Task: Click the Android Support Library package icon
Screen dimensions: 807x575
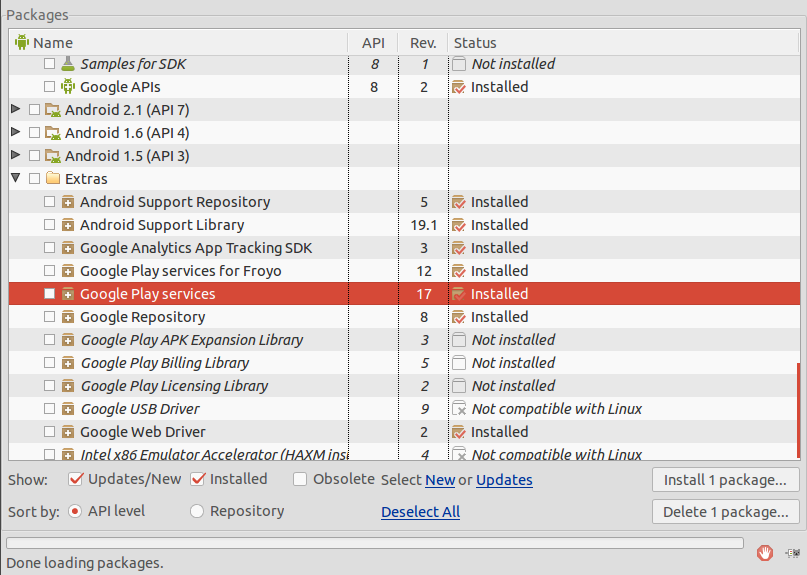Action: pos(68,225)
